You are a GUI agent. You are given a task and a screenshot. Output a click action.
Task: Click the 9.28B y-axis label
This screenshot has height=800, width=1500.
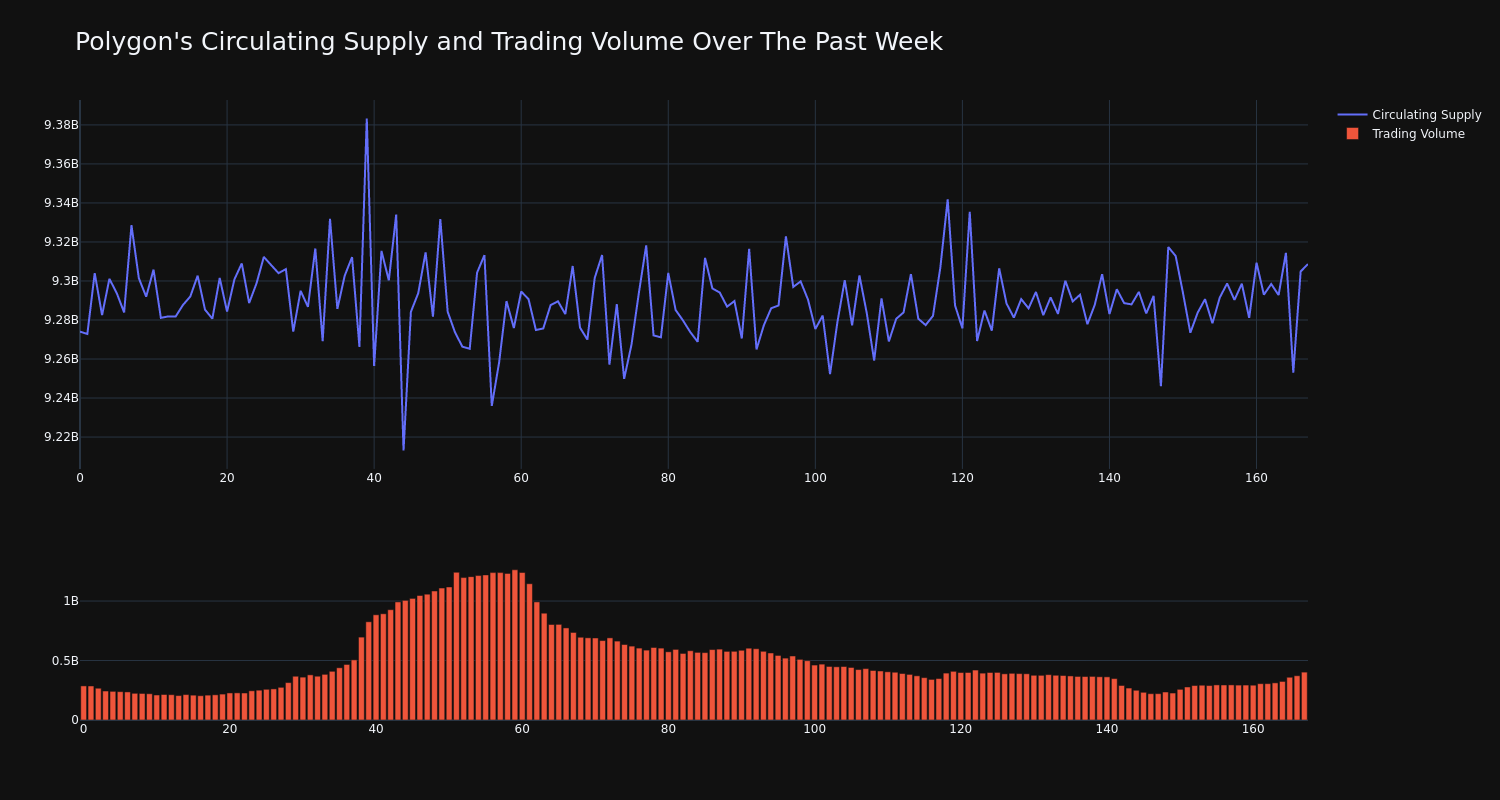click(x=61, y=320)
